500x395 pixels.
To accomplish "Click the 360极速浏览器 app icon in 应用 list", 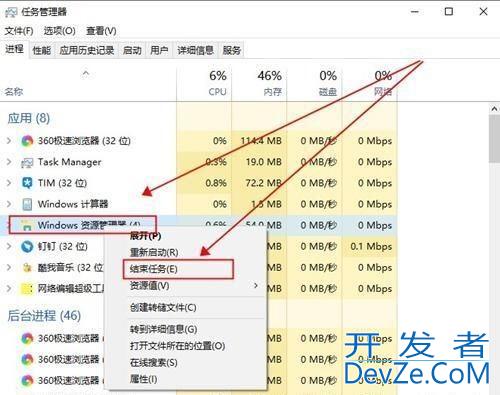I will click(27, 141).
